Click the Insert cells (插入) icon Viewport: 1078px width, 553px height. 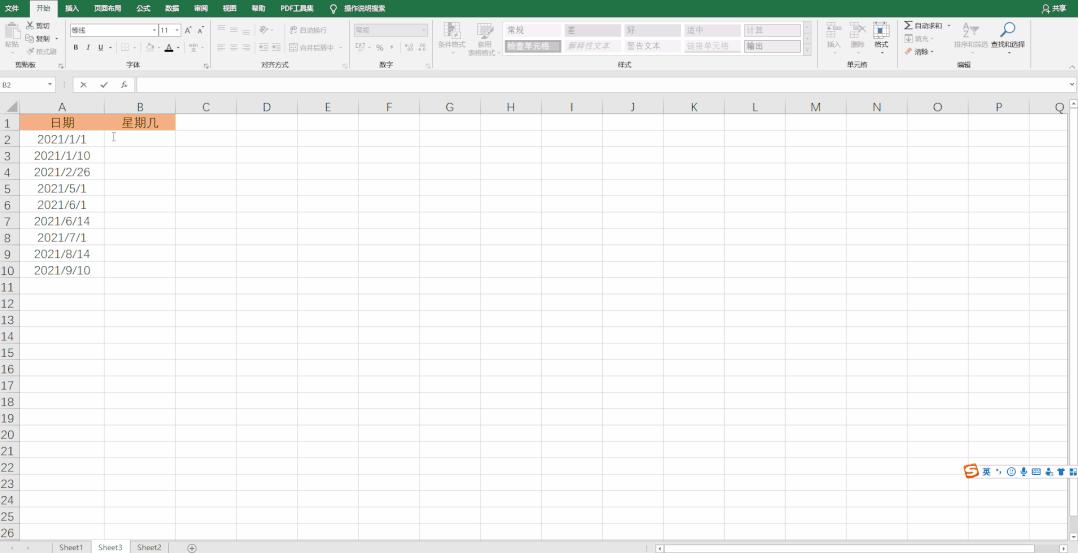click(x=833, y=35)
